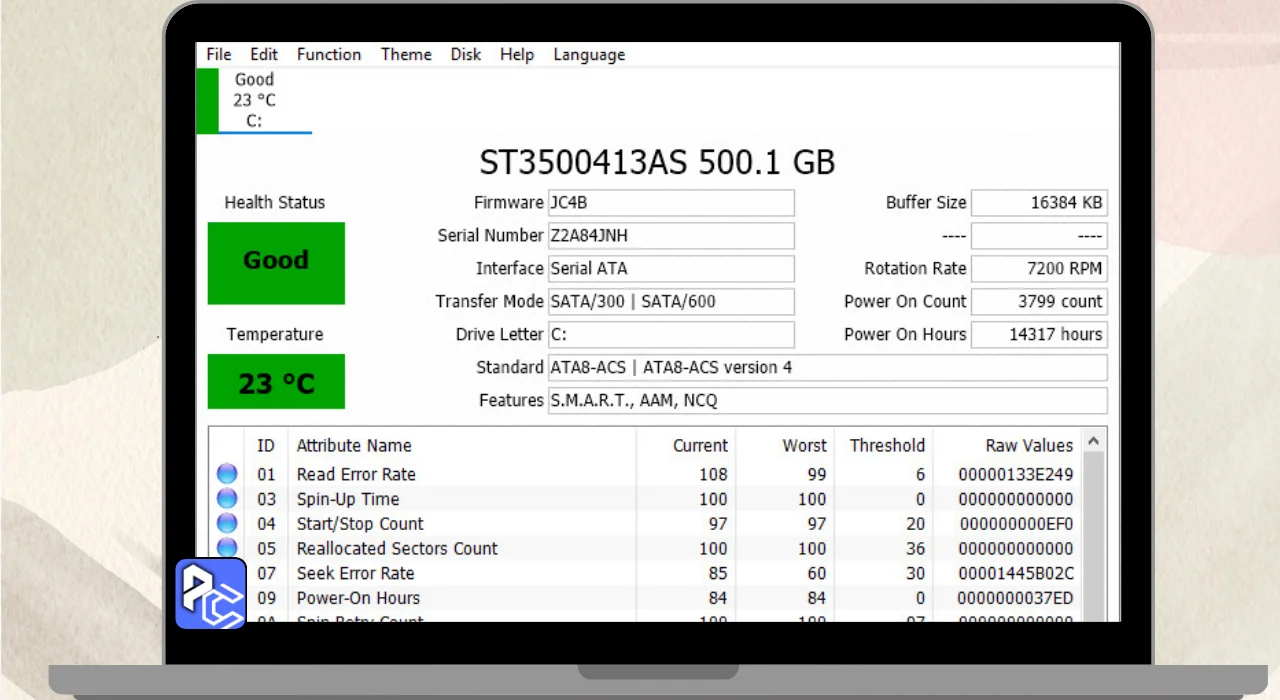Click the Read Error Rate status orb
Screen dimensions: 1280x700
click(227, 474)
